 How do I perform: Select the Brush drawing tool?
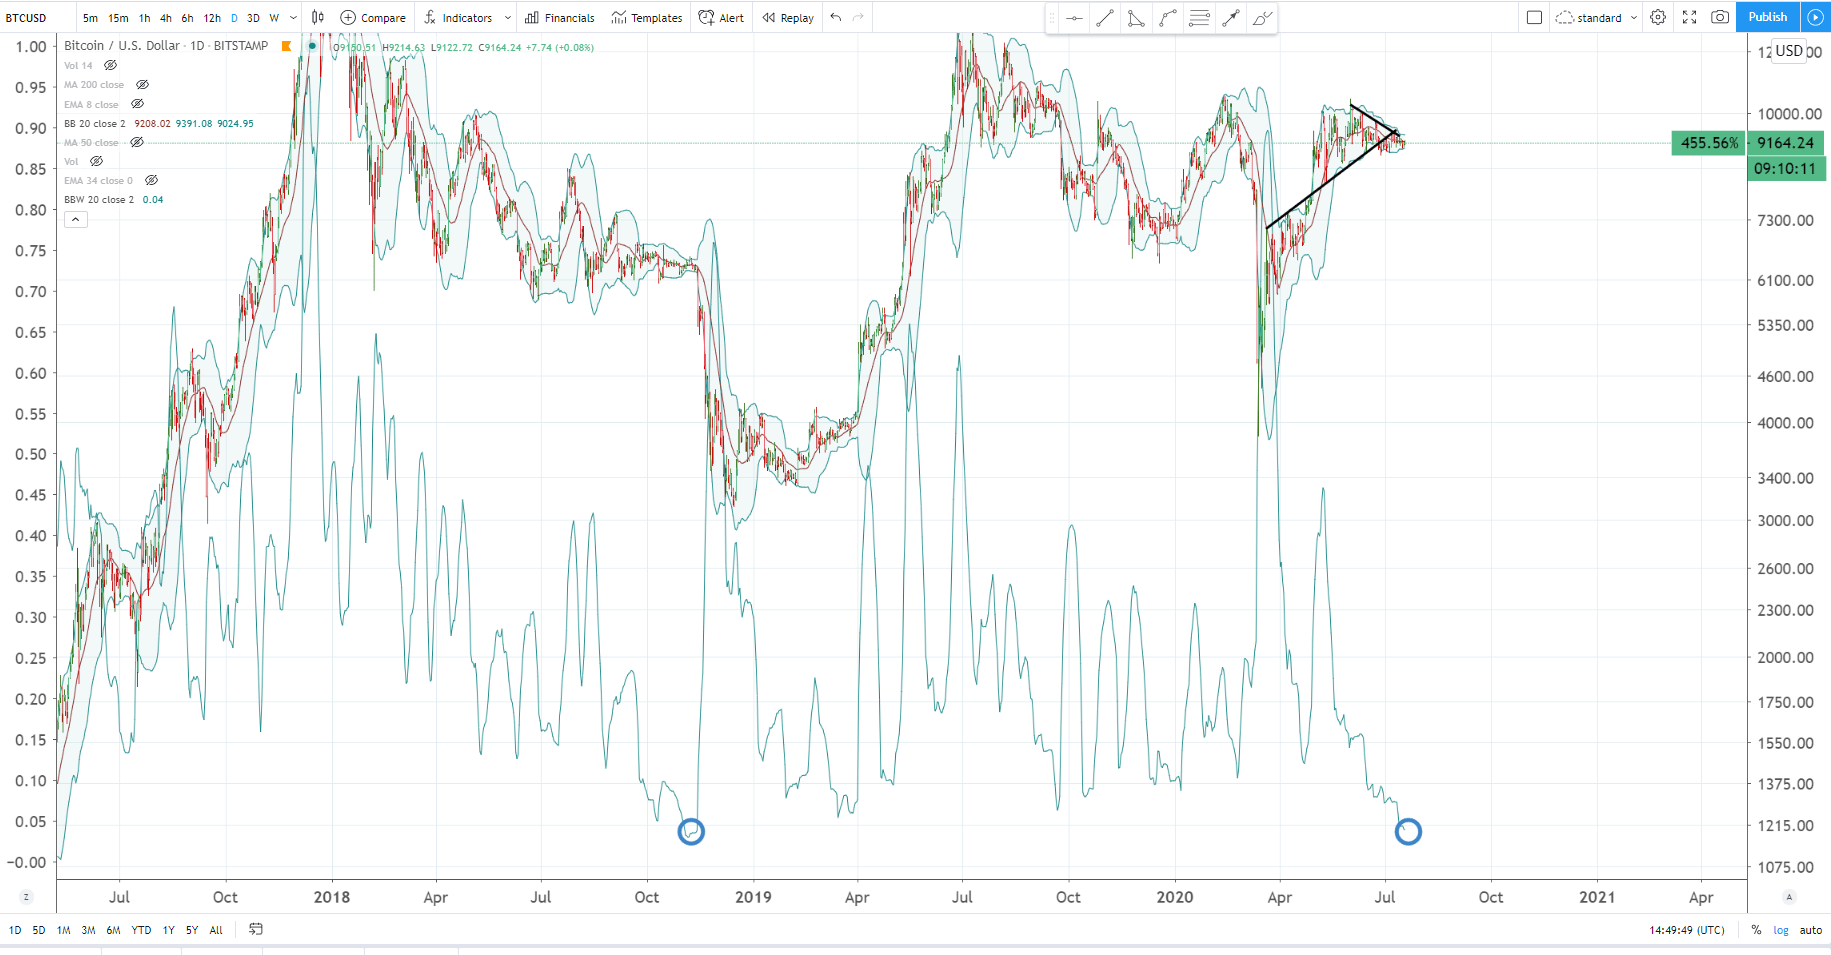coord(1262,17)
